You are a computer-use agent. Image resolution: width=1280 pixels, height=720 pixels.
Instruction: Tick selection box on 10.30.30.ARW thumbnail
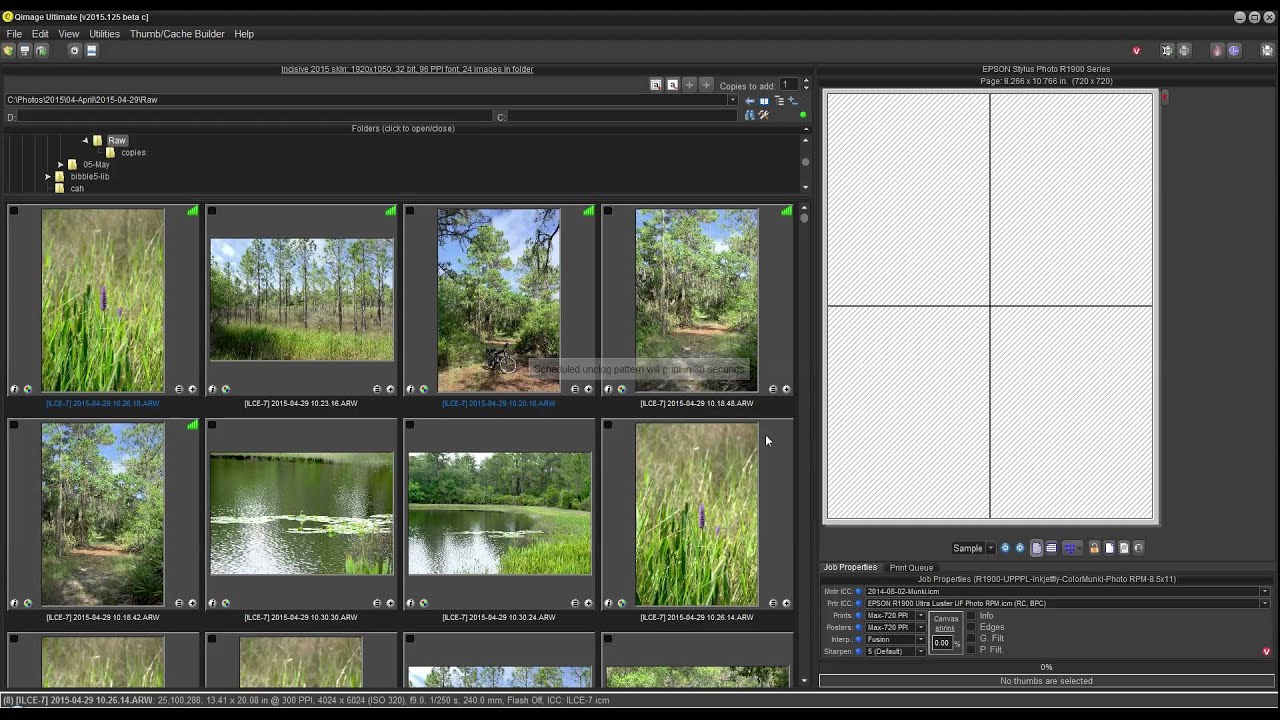[212, 425]
